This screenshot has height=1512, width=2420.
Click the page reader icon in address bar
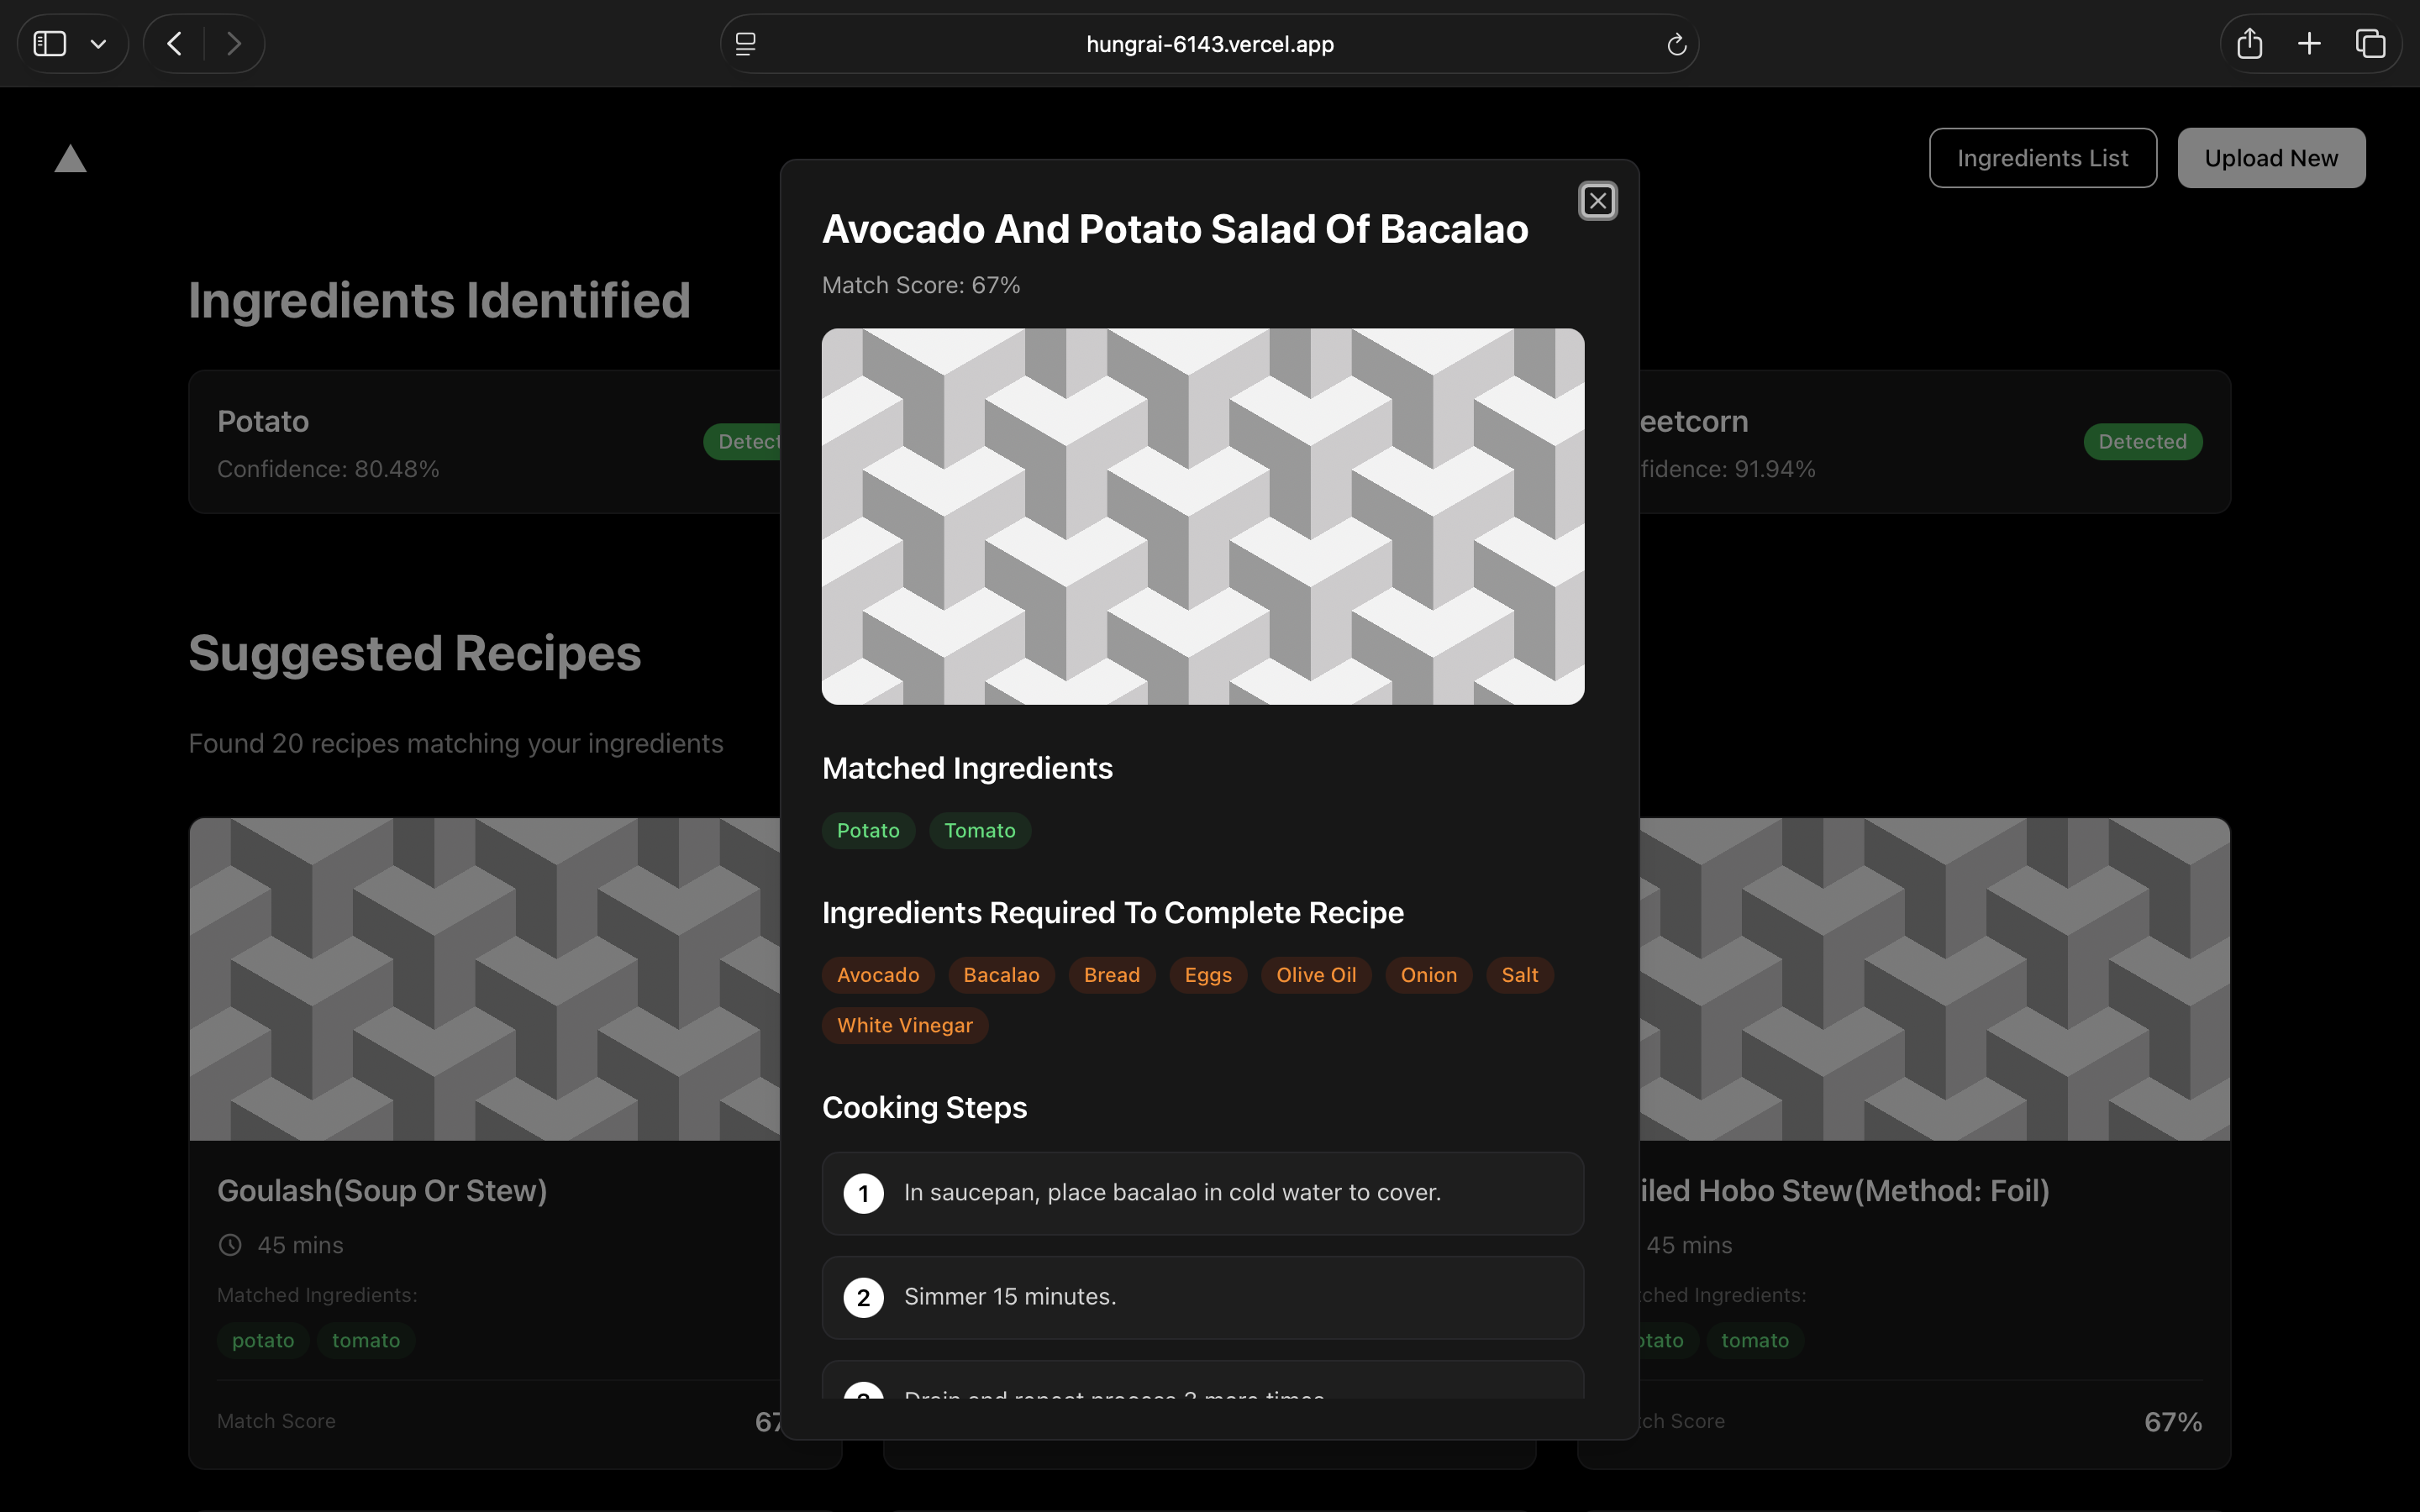[745, 44]
